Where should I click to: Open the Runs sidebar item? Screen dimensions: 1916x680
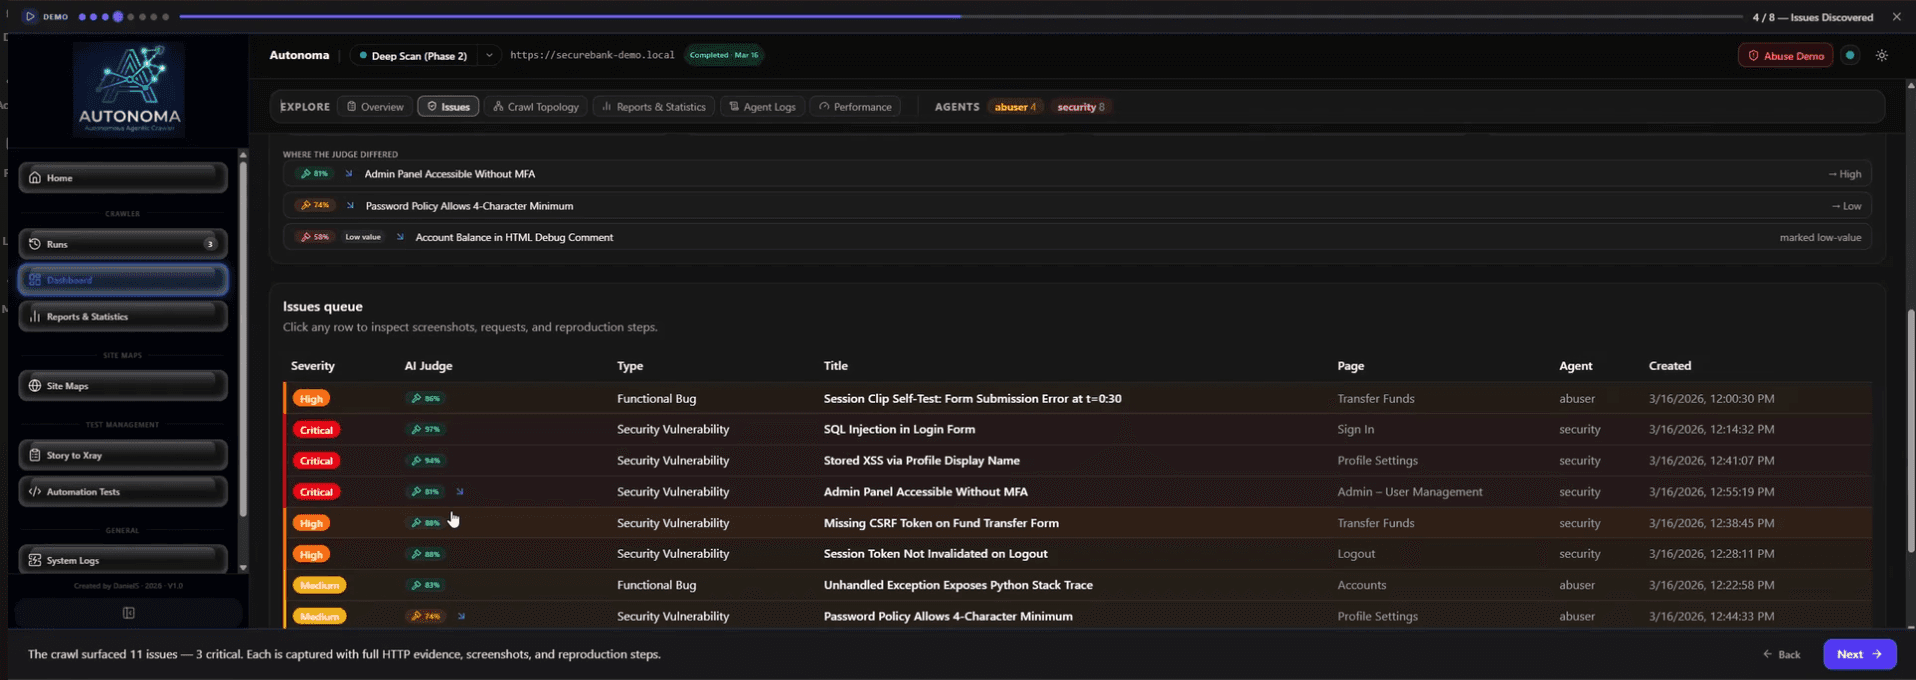pyautogui.click(x=123, y=244)
